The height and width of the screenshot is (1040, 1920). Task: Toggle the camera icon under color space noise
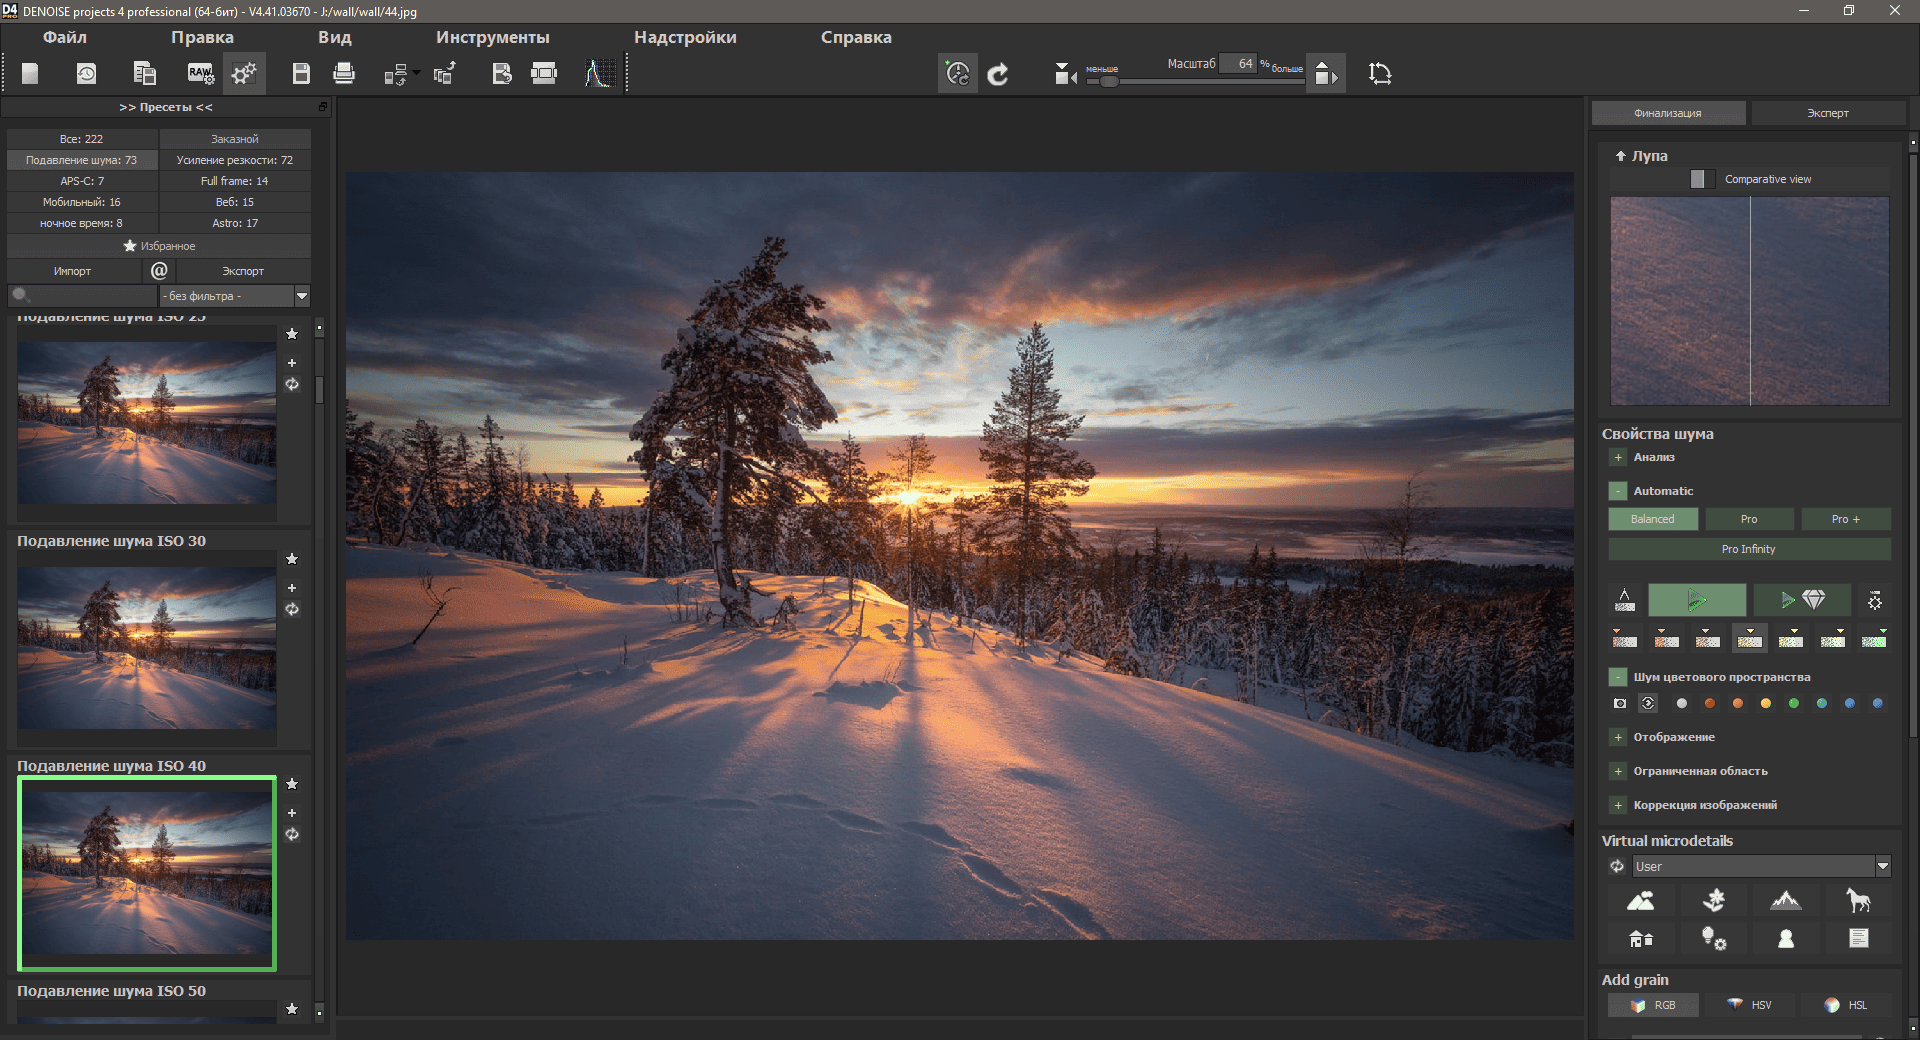click(1620, 704)
